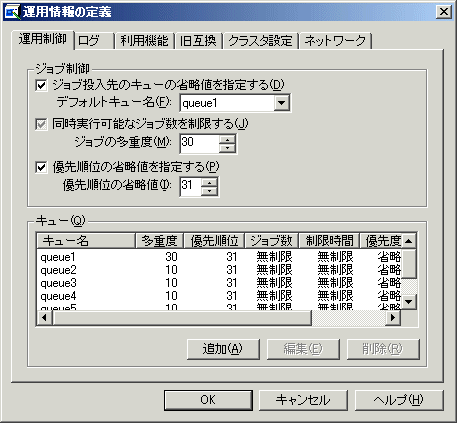
Task: Open the 利用機能 tab
Action: pyautogui.click(x=144, y=41)
